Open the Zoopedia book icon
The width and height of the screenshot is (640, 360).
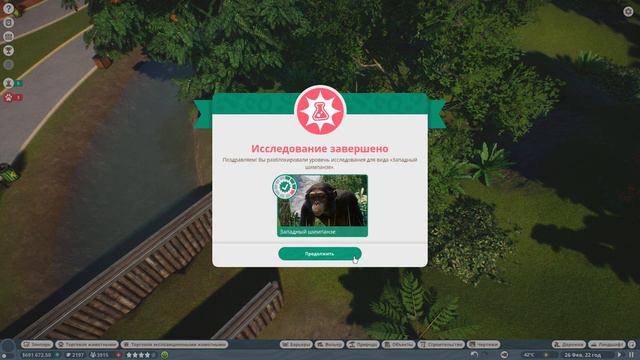pos(8,22)
